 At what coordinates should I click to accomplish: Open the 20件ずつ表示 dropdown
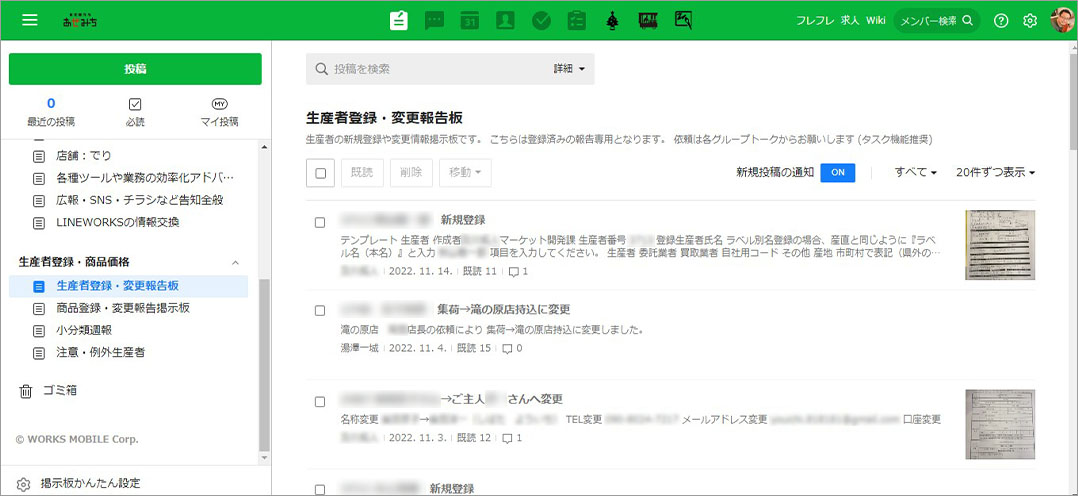point(994,173)
